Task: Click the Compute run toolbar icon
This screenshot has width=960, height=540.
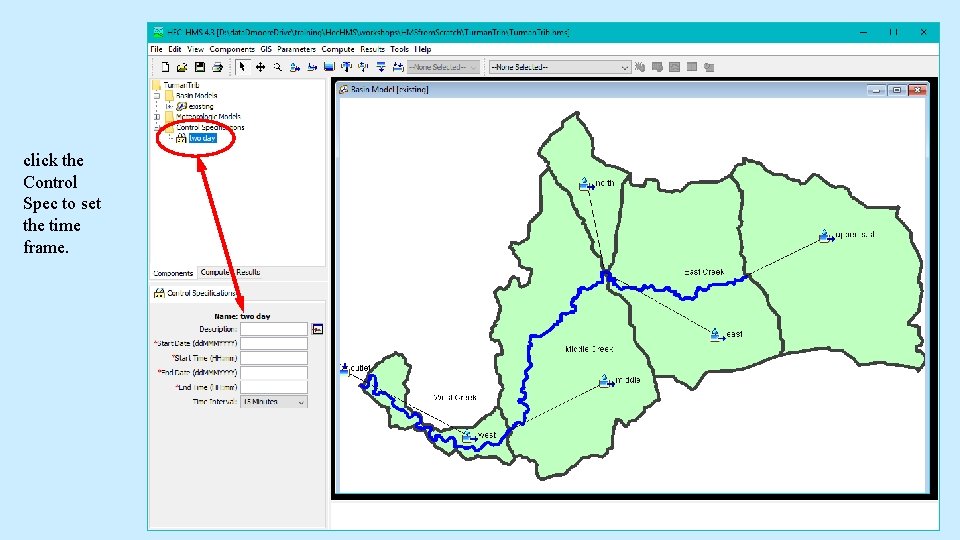Action: coord(640,67)
